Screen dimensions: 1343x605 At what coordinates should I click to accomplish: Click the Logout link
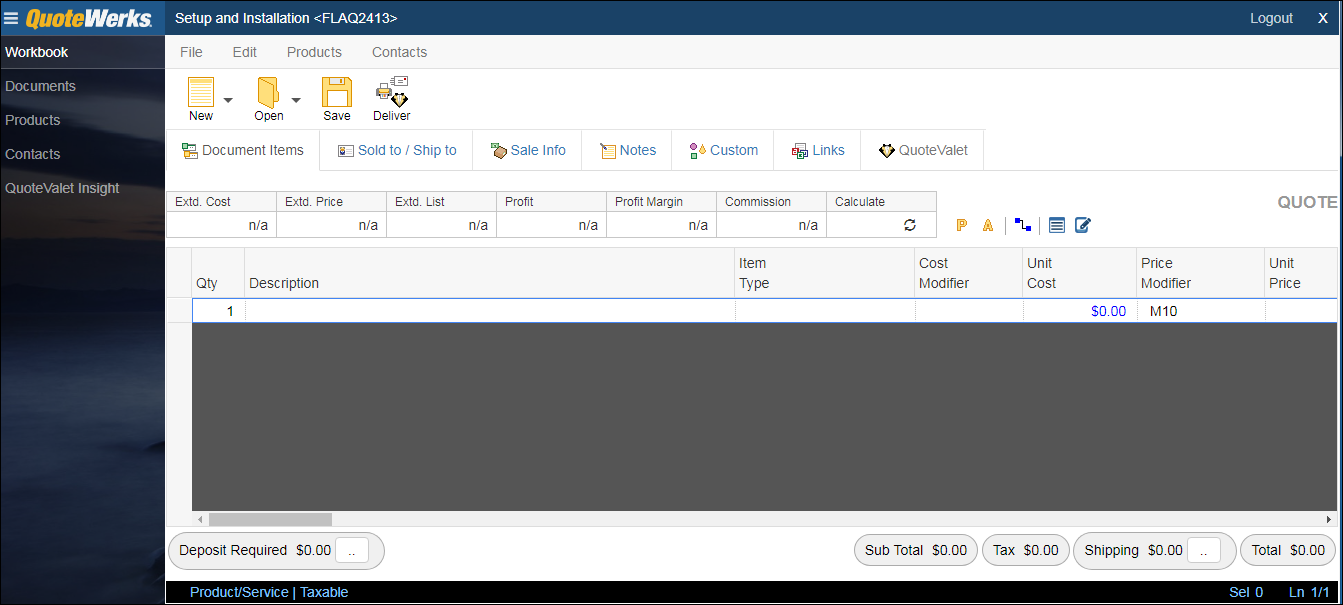click(x=1271, y=18)
